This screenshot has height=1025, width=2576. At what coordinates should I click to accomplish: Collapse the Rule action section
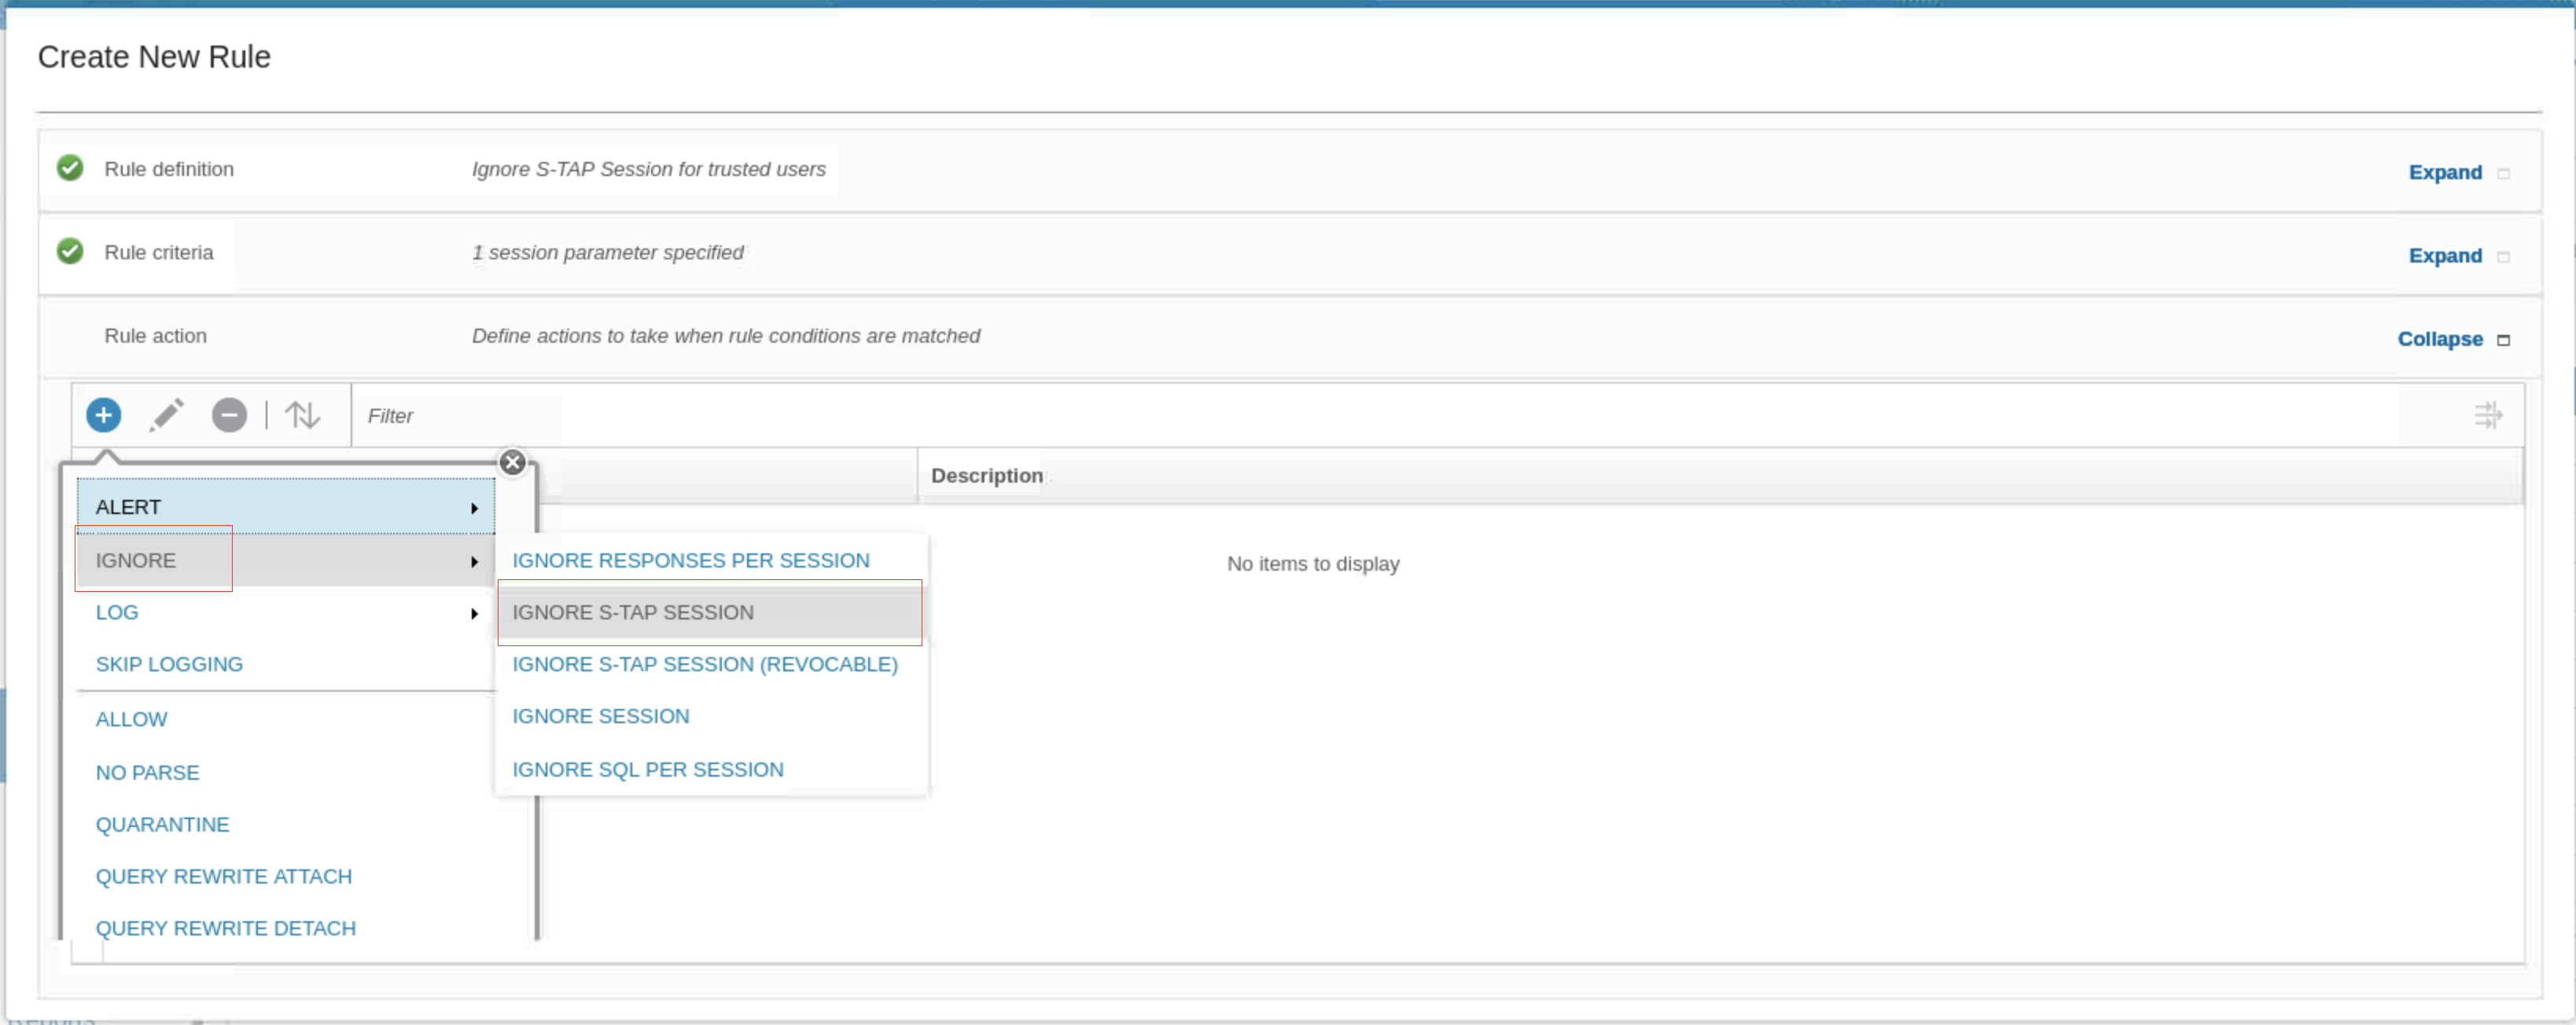click(2439, 339)
